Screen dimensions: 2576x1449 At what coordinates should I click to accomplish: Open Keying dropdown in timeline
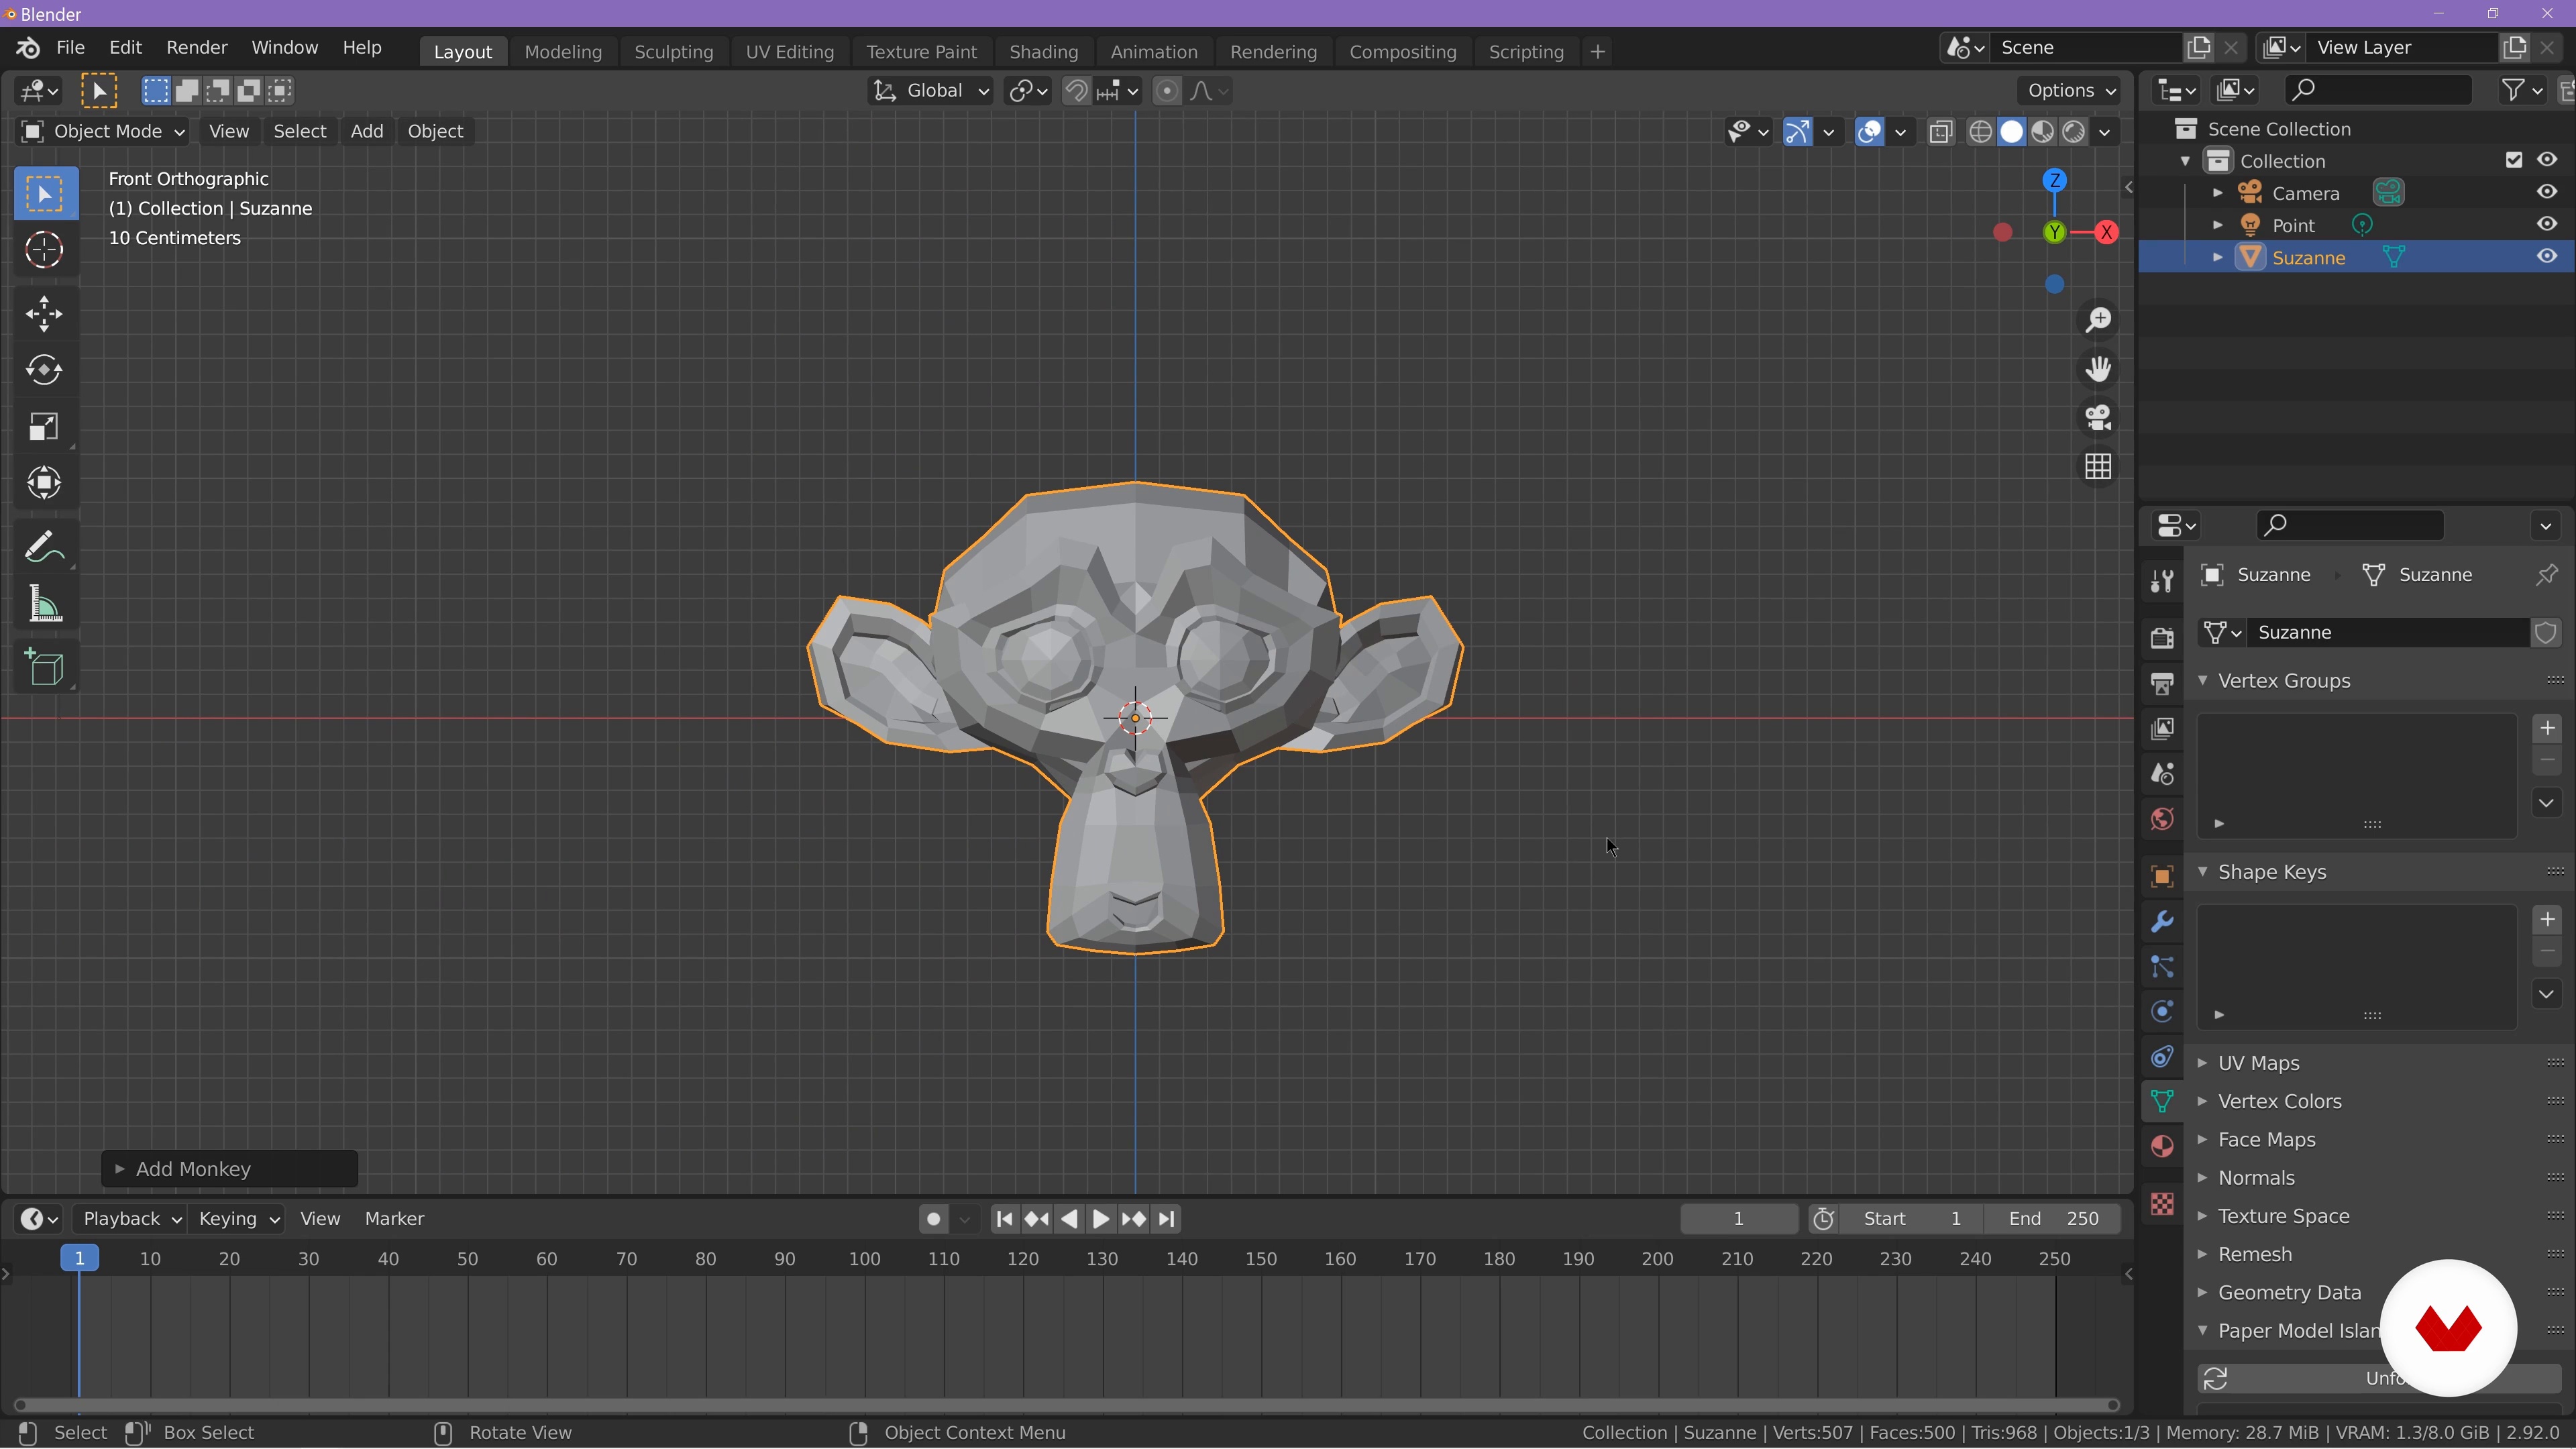tap(238, 1219)
